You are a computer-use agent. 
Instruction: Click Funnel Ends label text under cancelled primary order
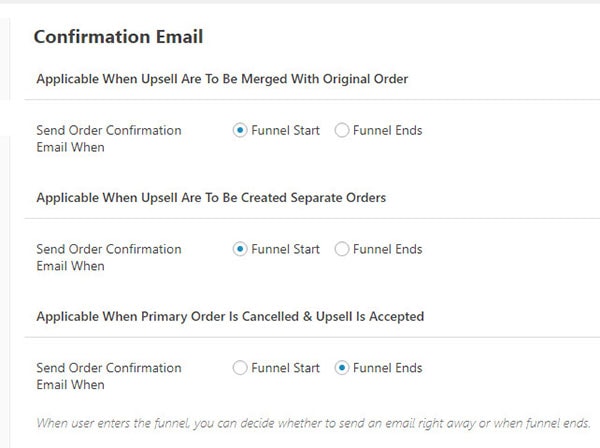[x=387, y=368]
